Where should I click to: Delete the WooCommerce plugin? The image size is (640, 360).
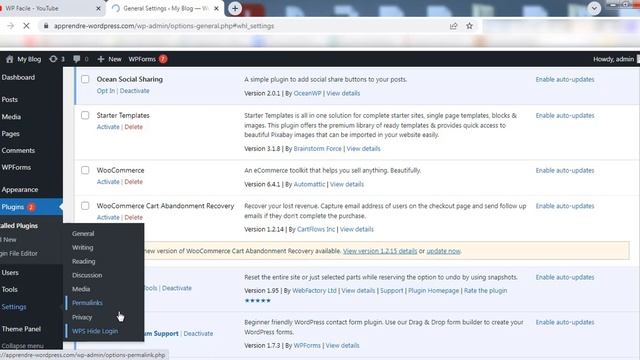[133, 182]
